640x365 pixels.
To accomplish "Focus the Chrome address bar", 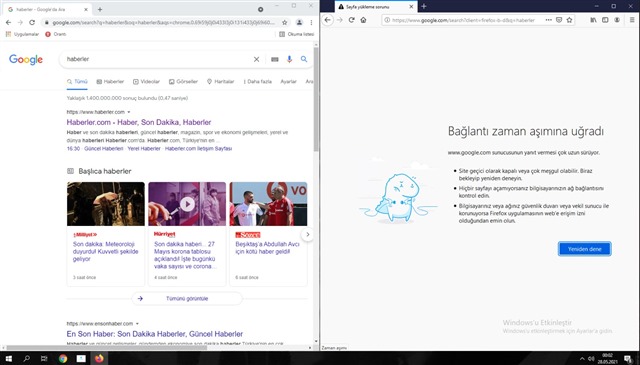I will pos(163,22).
